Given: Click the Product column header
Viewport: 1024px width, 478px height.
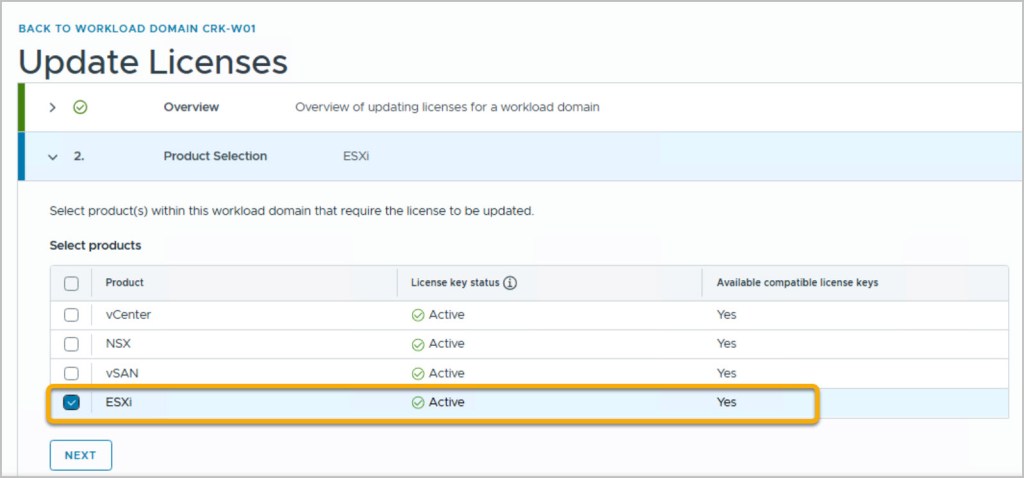Looking at the screenshot, I should (125, 283).
